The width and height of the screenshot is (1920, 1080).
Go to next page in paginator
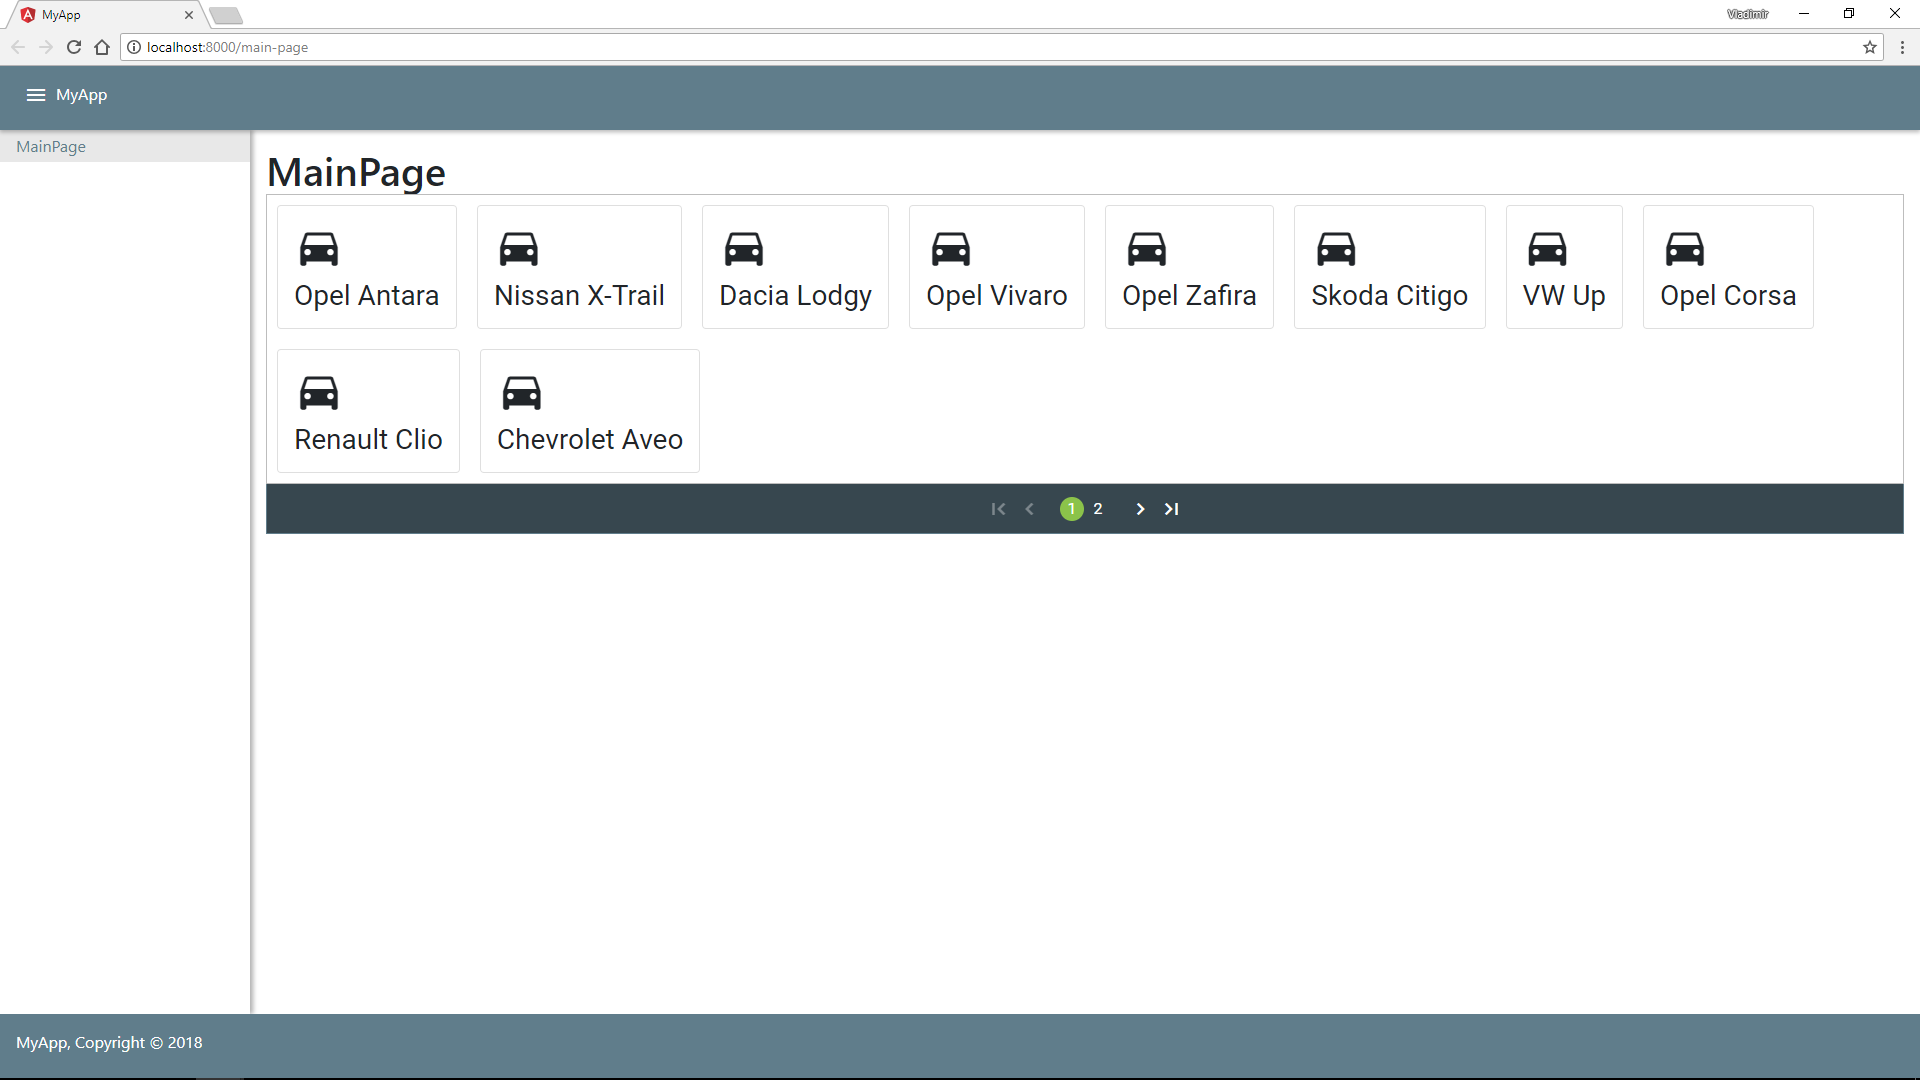[1140, 509]
